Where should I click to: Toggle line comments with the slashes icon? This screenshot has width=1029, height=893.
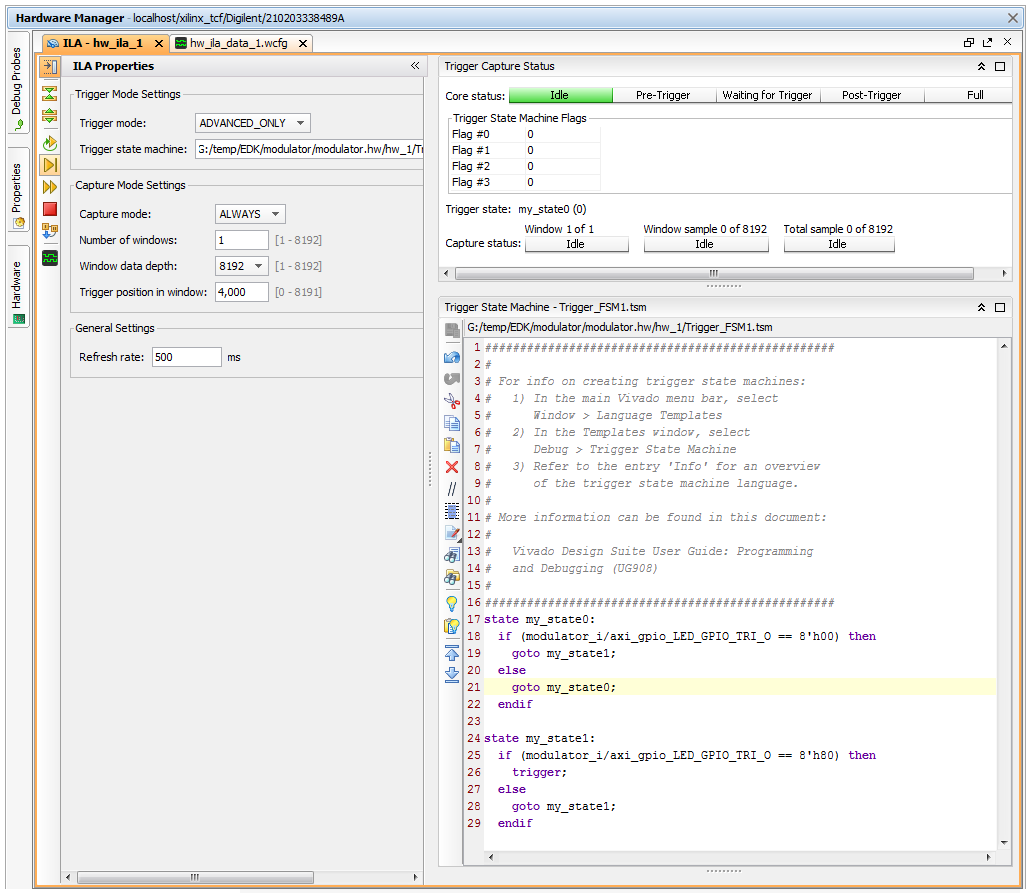452,489
